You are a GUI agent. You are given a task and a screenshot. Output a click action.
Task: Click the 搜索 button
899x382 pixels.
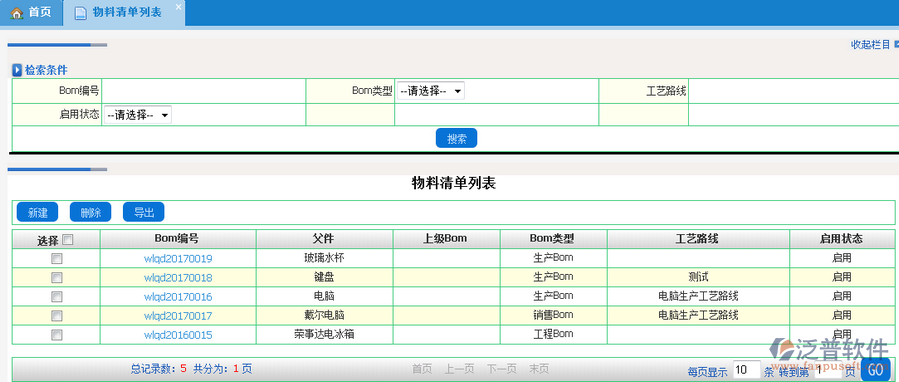point(456,138)
